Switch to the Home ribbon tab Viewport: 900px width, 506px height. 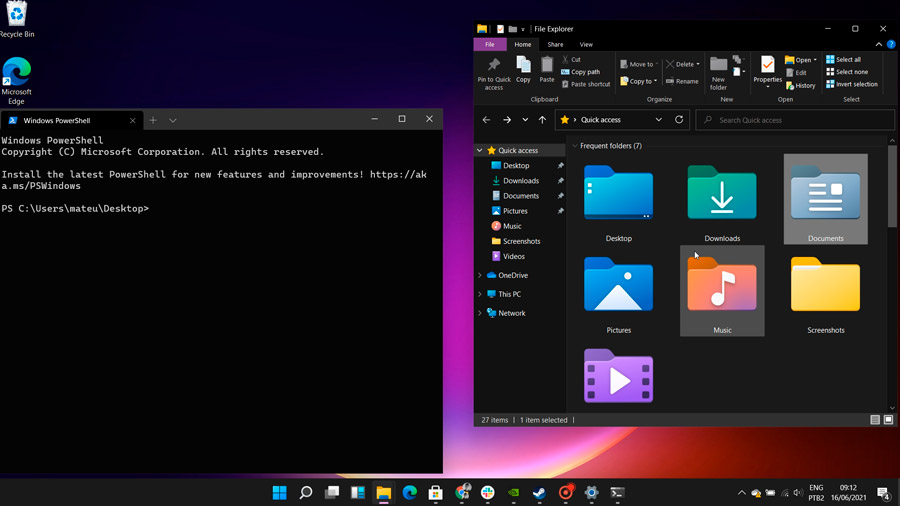[522, 44]
